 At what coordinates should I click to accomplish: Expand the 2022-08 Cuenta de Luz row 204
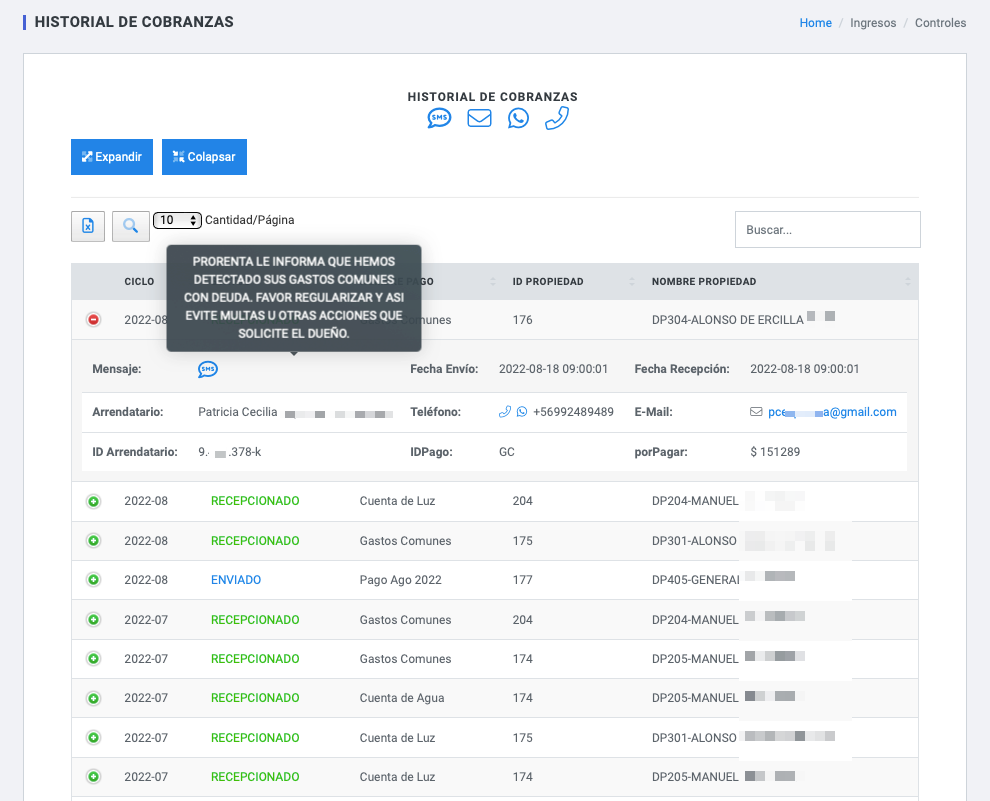click(x=93, y=501)
